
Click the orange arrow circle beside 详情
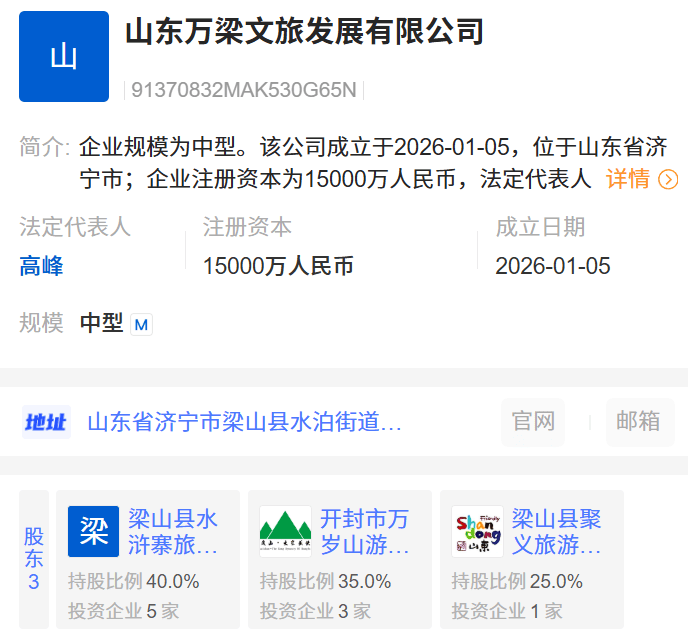pyautogui.click(x=668, y=180)
